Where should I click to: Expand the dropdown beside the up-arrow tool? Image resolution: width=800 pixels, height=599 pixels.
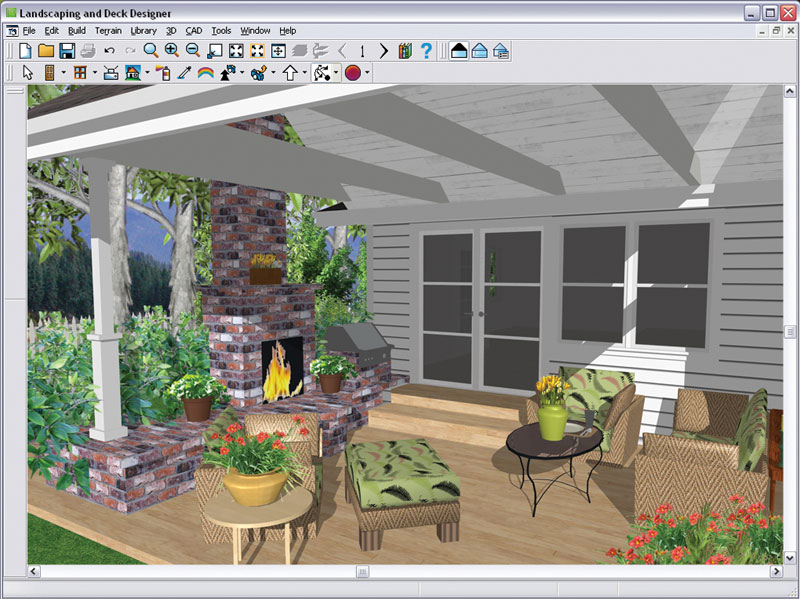click(305, 73)
